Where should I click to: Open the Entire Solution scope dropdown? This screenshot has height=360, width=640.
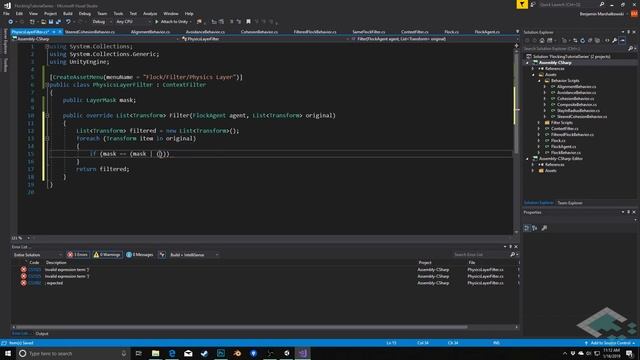click(x=37, y=255)
